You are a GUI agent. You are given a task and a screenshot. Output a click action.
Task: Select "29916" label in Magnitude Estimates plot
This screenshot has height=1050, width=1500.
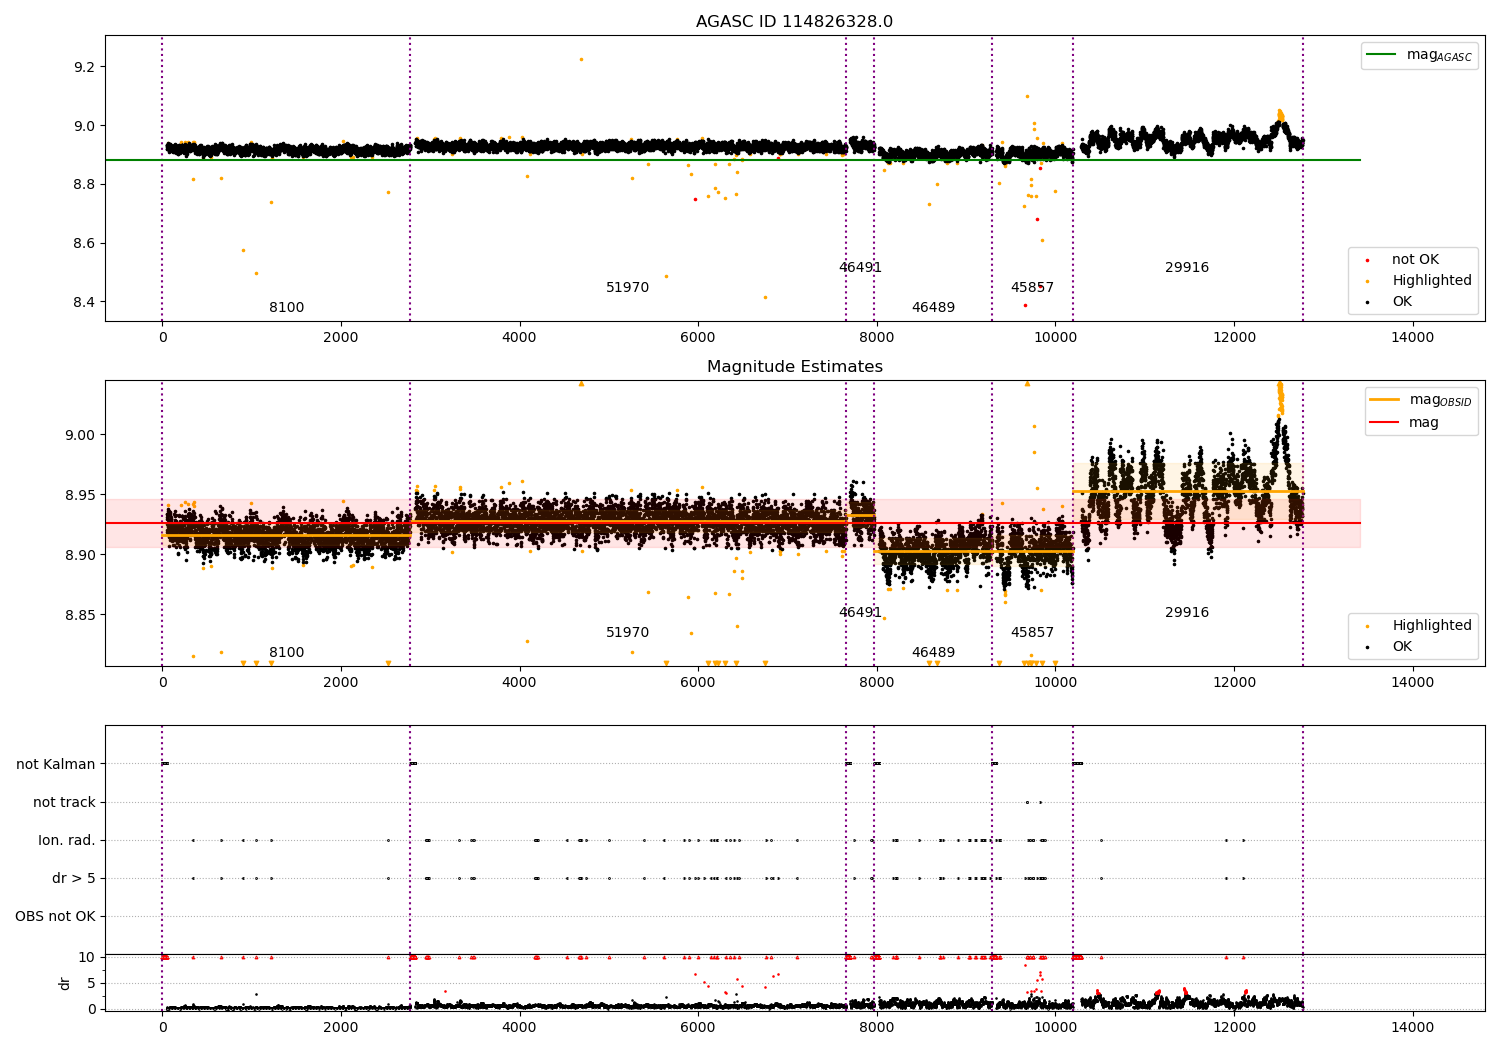[1187, 613]
